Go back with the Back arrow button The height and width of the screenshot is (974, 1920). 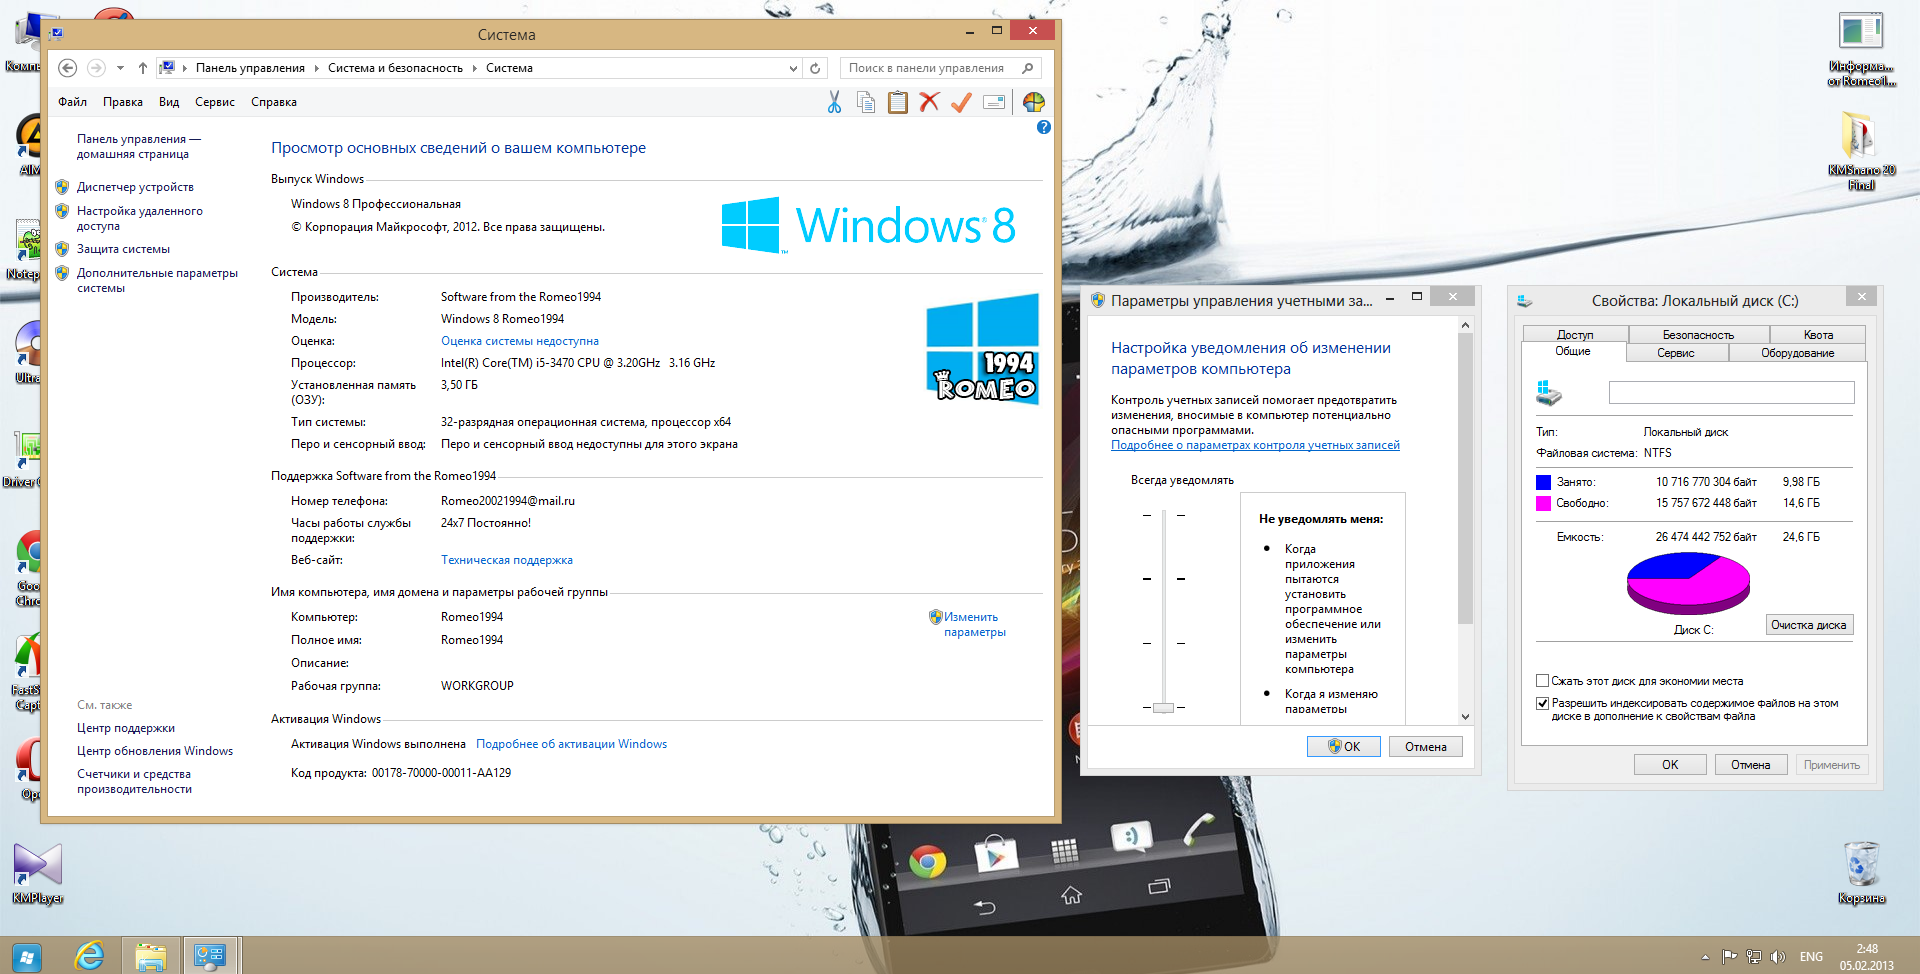[x=67, y=68]
